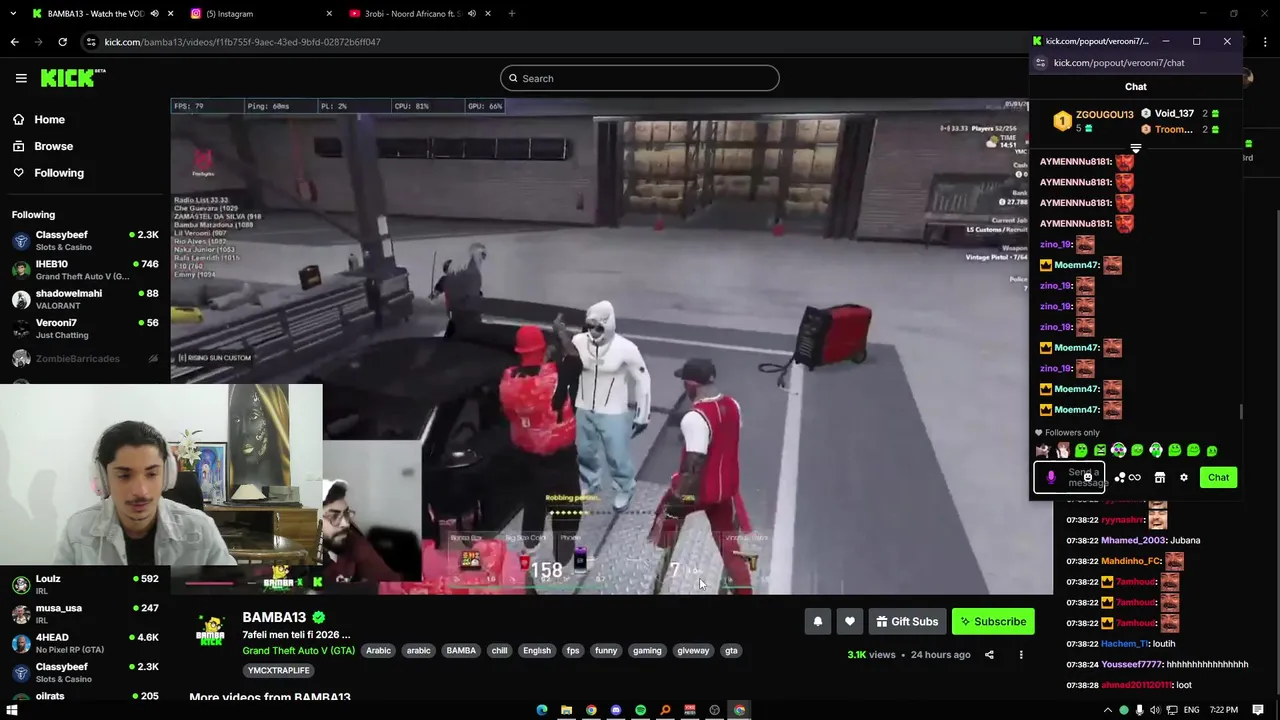Click green Chat send button
Viewport: 1280px width, 720px height.
(1218, 477)
